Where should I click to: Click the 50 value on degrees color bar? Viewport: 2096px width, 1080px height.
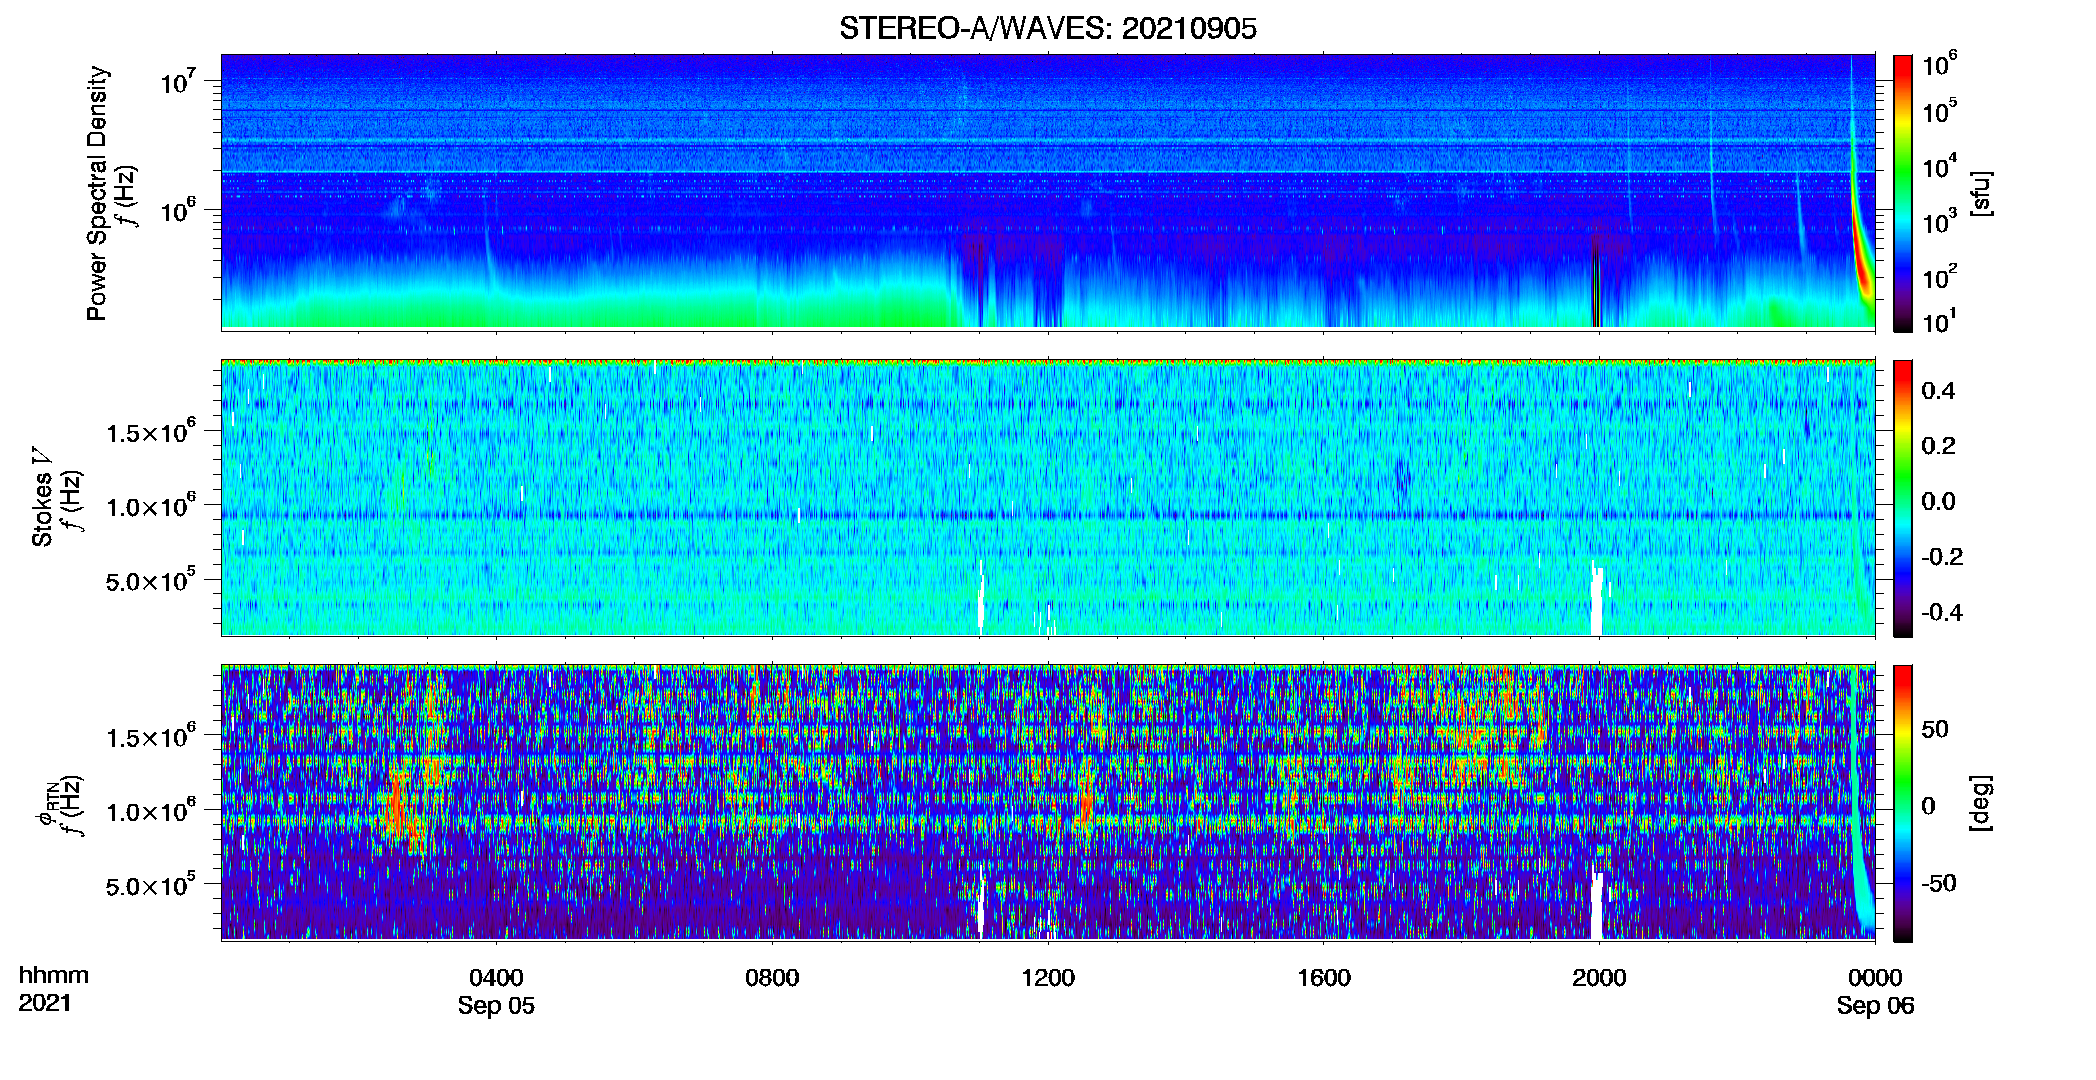click(x=1935, y=729)
